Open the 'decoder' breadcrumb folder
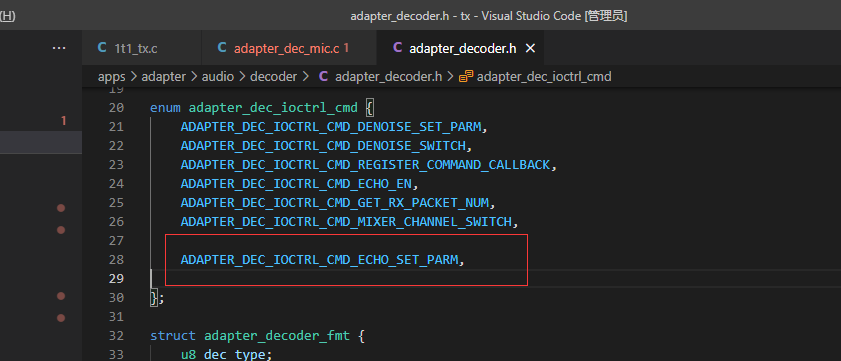Viewport: 841px width, 361px height. [274, 77]
